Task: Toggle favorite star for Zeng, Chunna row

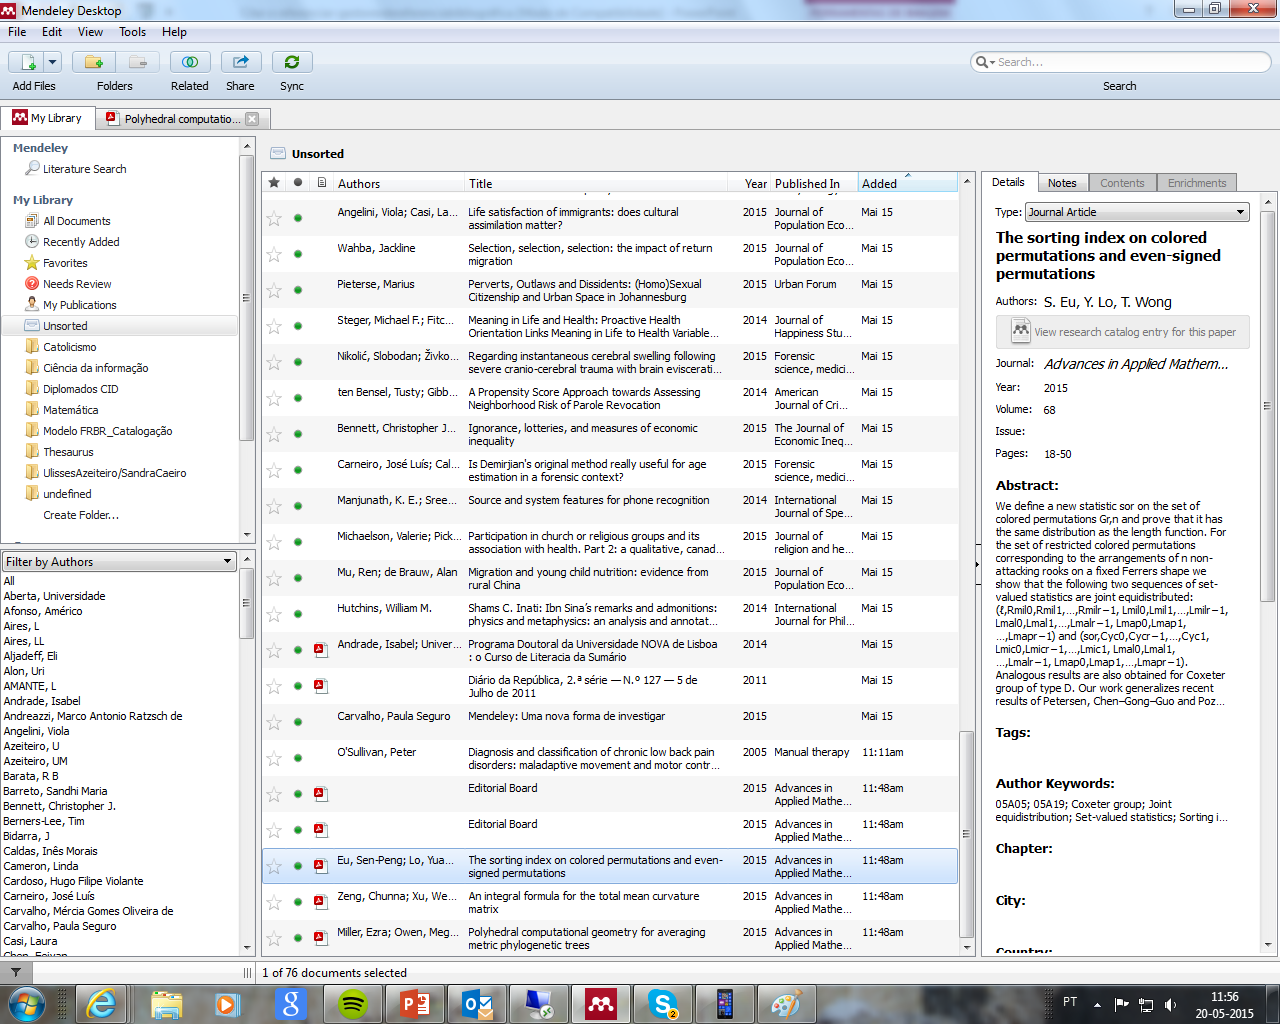Action: pos(274,903)
